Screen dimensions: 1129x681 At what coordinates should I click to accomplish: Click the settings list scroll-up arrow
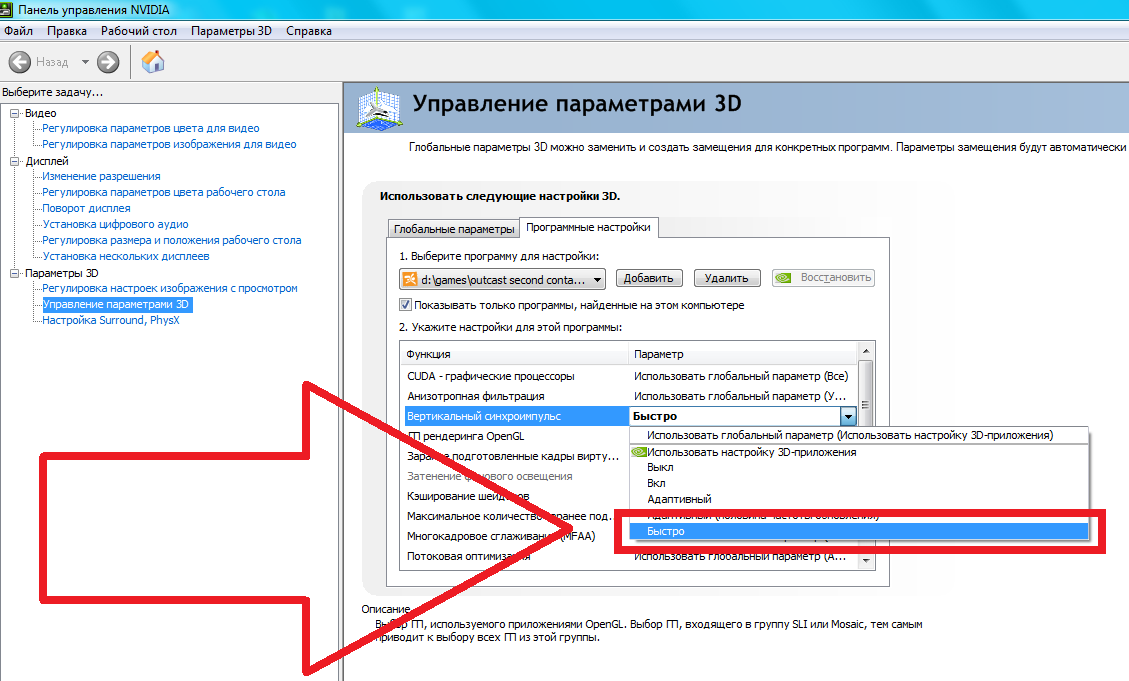[x=866, y=351]
